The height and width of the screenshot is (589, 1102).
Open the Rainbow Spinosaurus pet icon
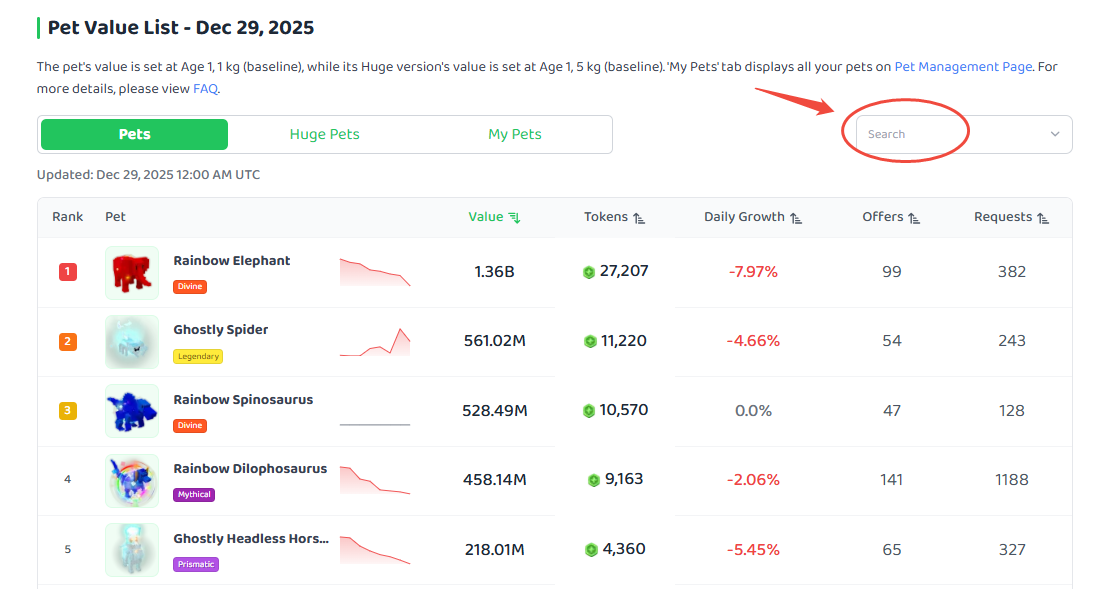(x=132, y=411)
